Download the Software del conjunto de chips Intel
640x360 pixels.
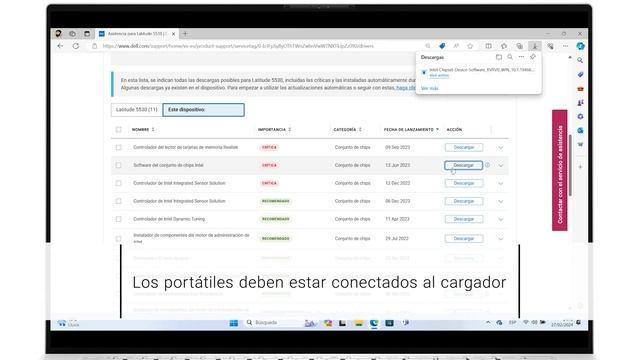tap(463, 165)
